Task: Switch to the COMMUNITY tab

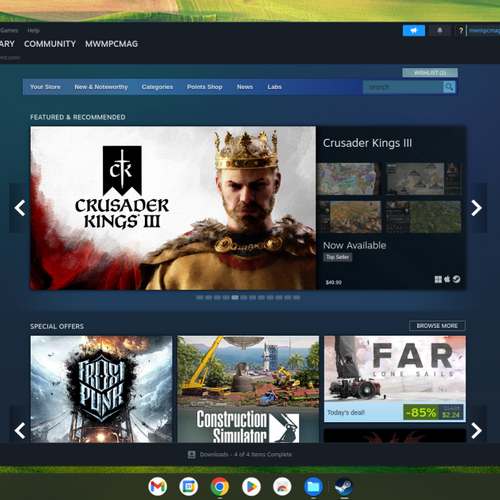Action: tap(50, 44)
